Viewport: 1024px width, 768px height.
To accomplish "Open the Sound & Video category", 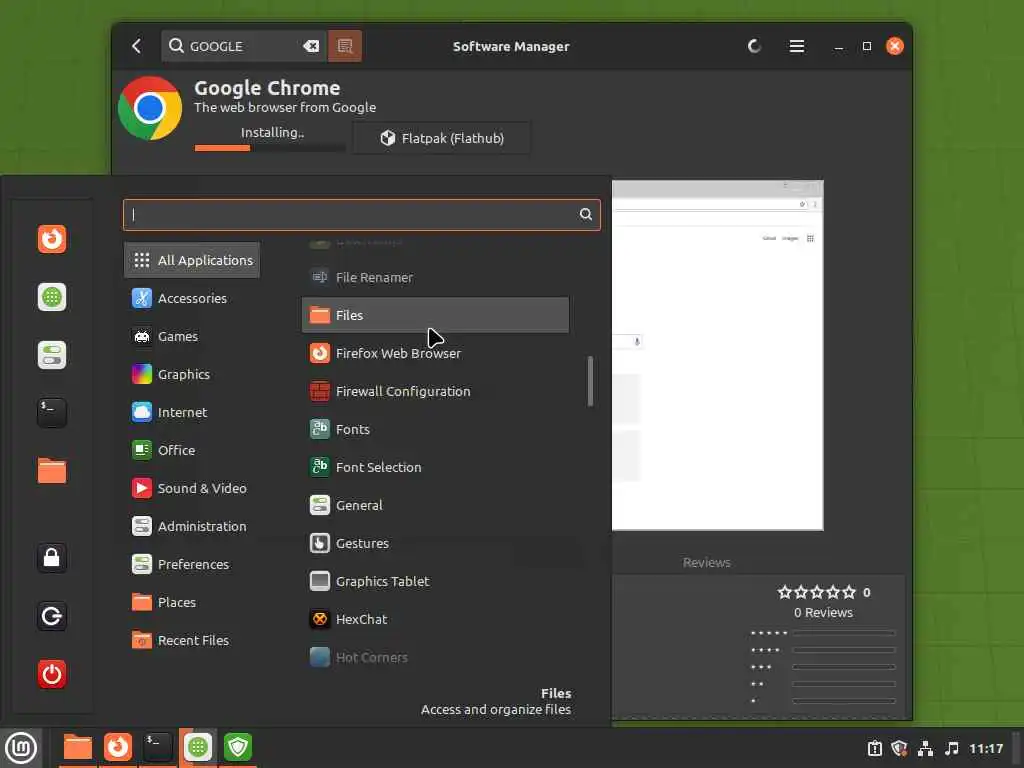I will point(192,488).
